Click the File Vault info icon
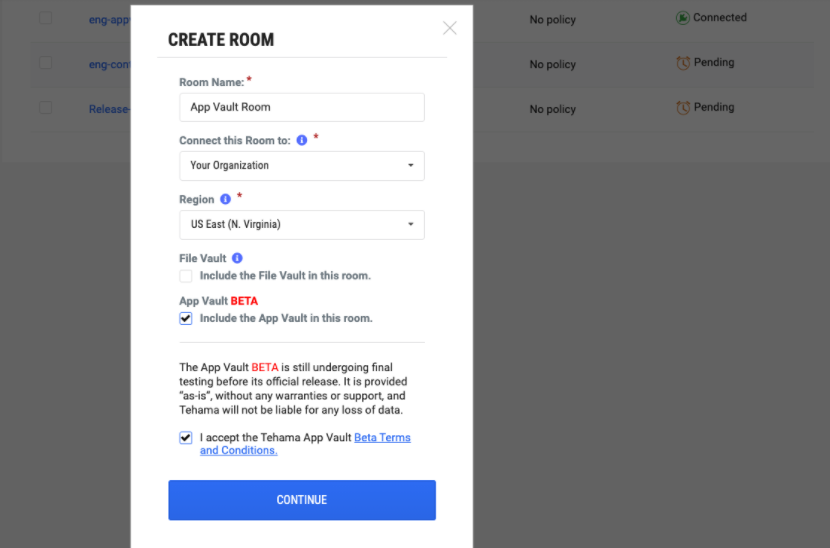The height and width of the screenshot is (548, 830). (x=237, y=258)
